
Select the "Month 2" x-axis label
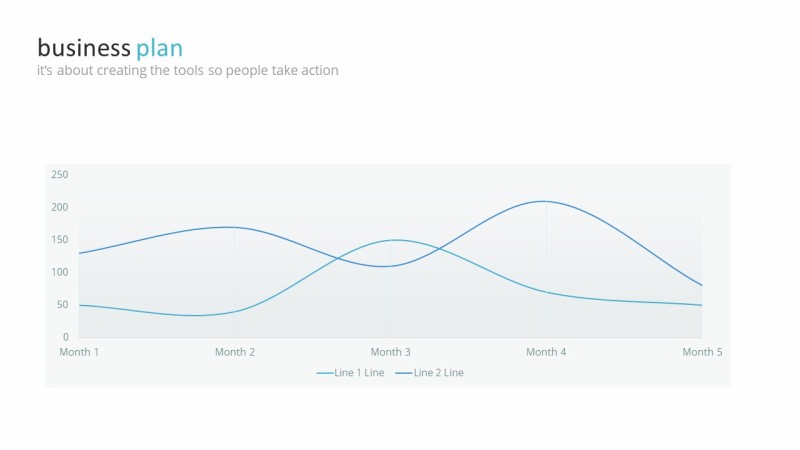coord(235,352)
